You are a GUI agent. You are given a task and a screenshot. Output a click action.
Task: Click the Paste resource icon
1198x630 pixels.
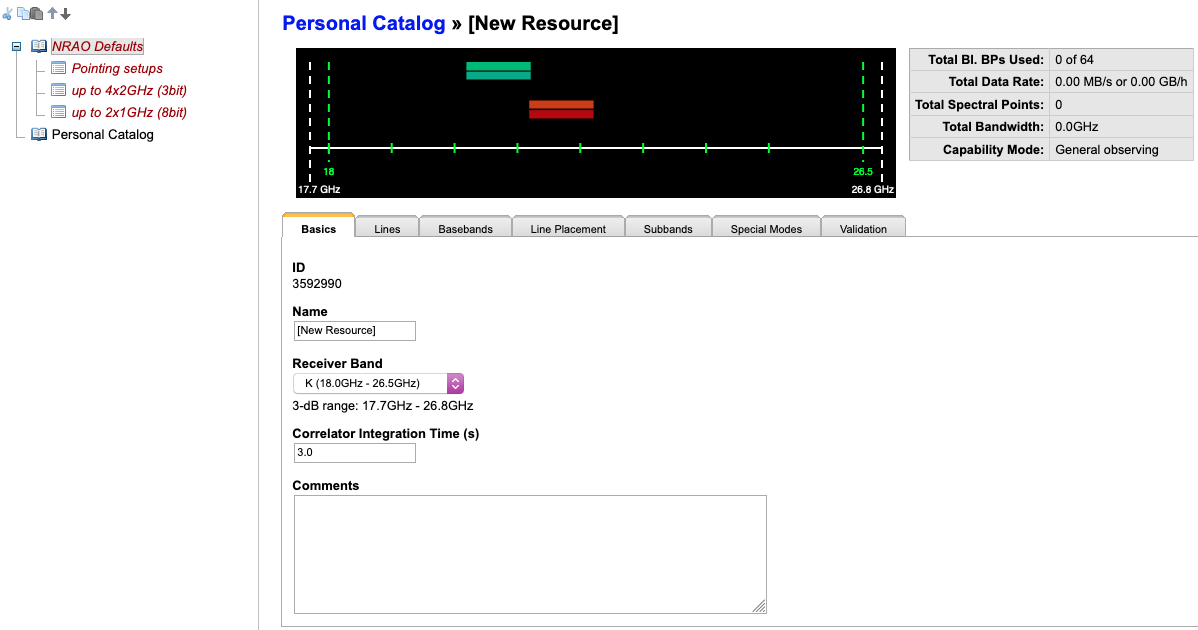coord(36,13)
